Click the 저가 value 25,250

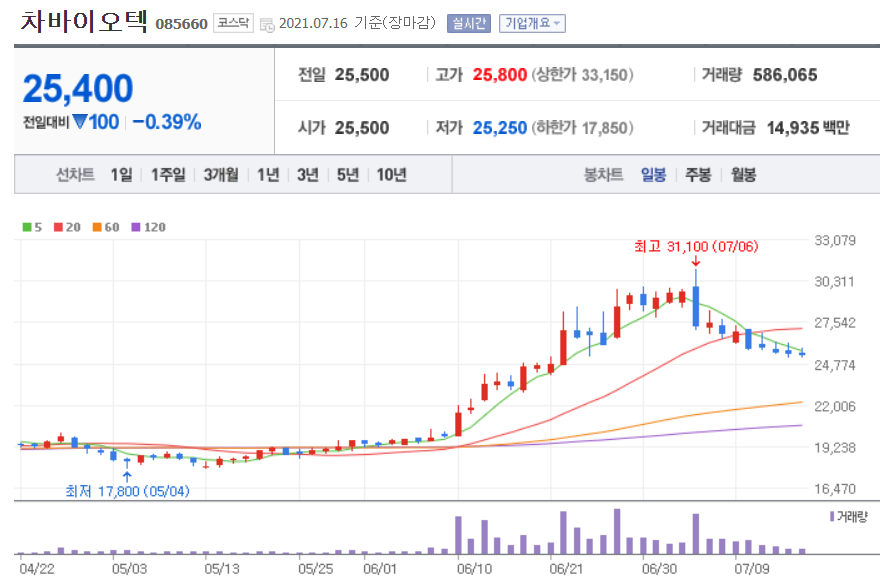coord(499,128)
